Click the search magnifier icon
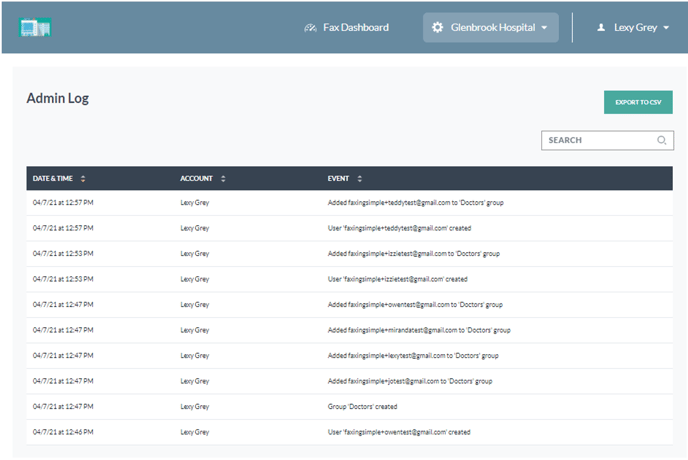 [x=662, y=141]
